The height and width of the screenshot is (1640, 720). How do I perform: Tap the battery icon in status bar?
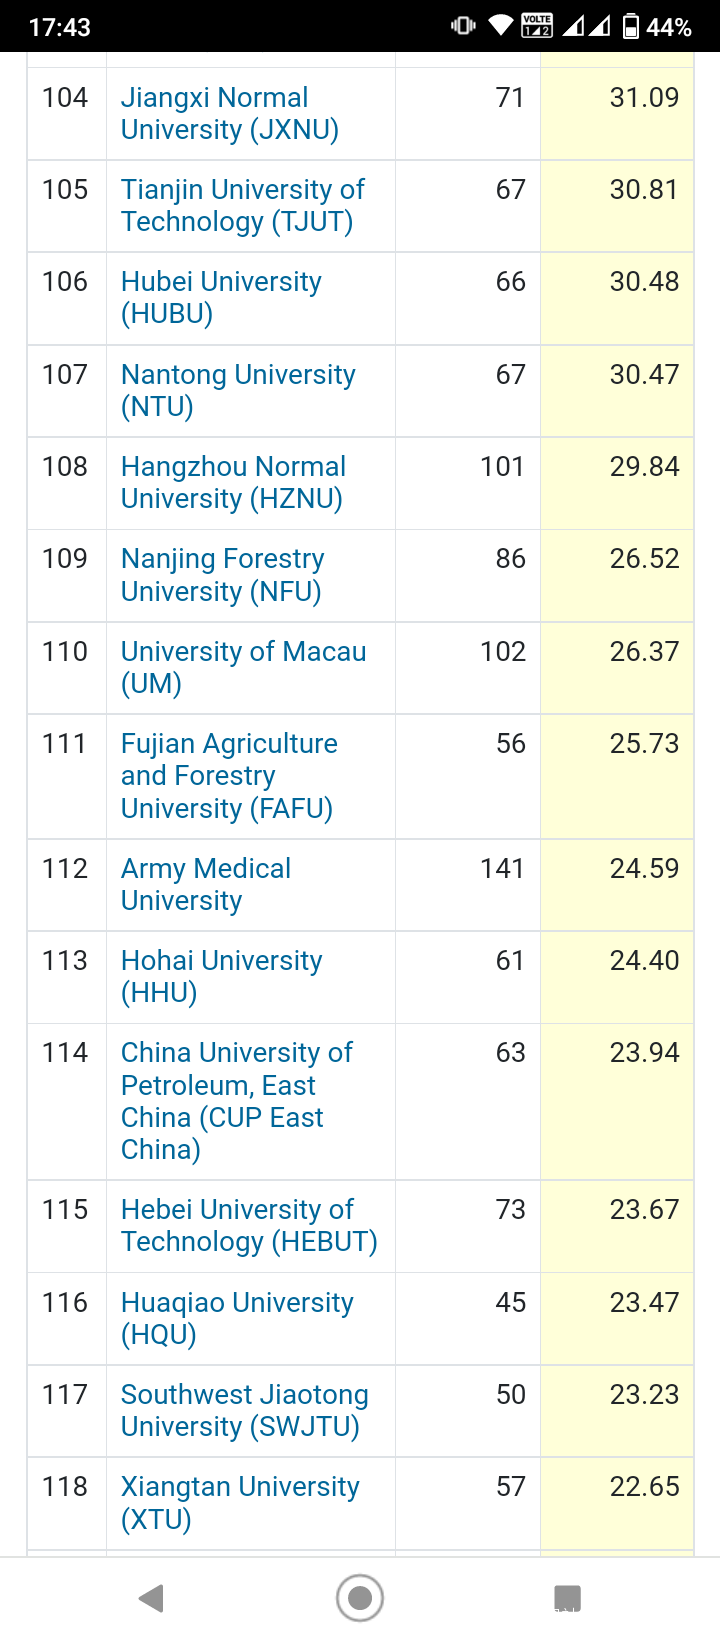(631, 26)
